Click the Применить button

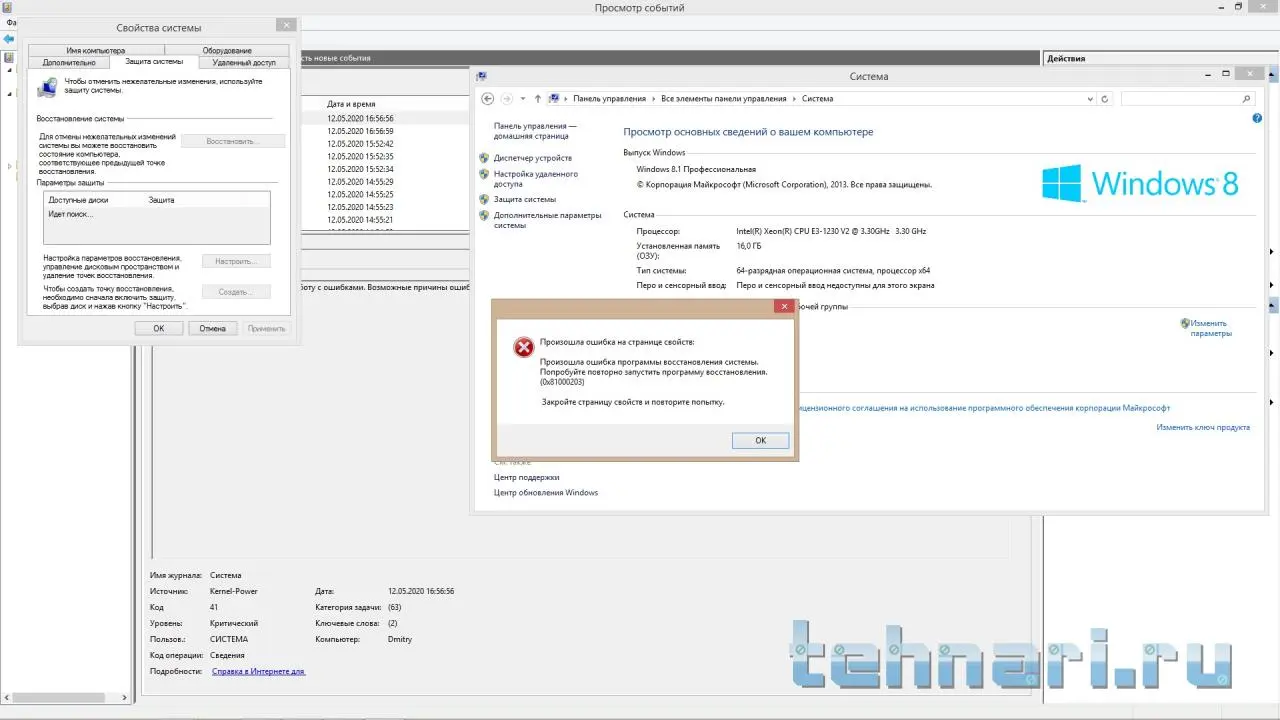[x=266, y=328]
